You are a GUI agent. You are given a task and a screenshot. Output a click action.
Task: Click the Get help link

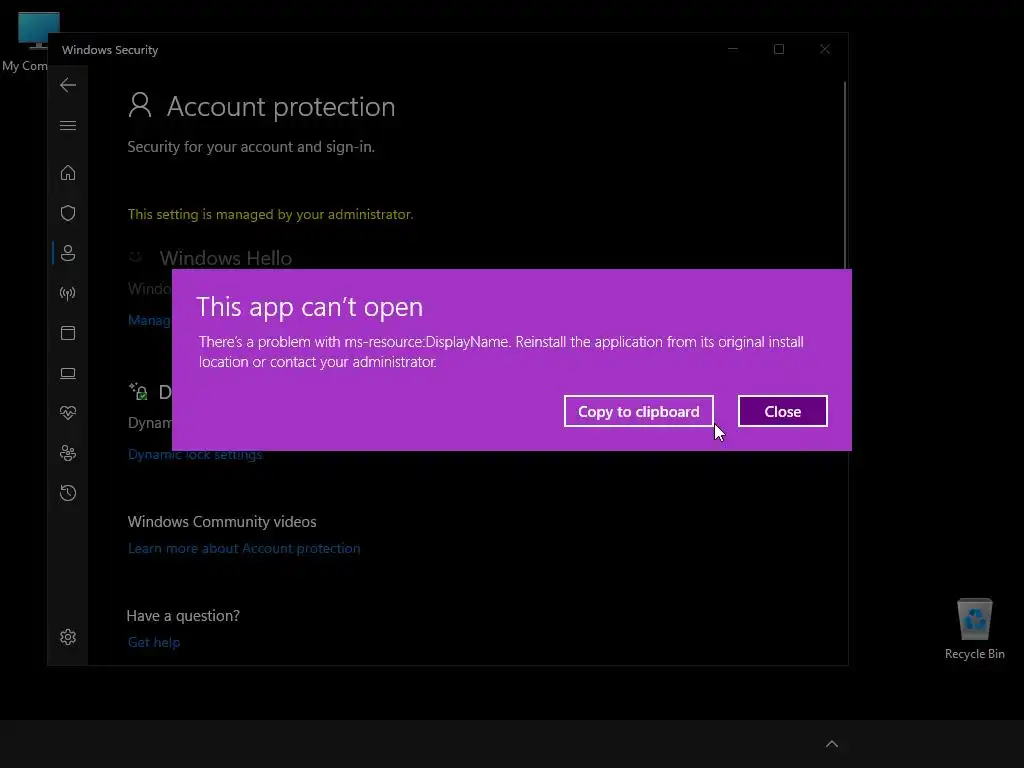point(153,642)
